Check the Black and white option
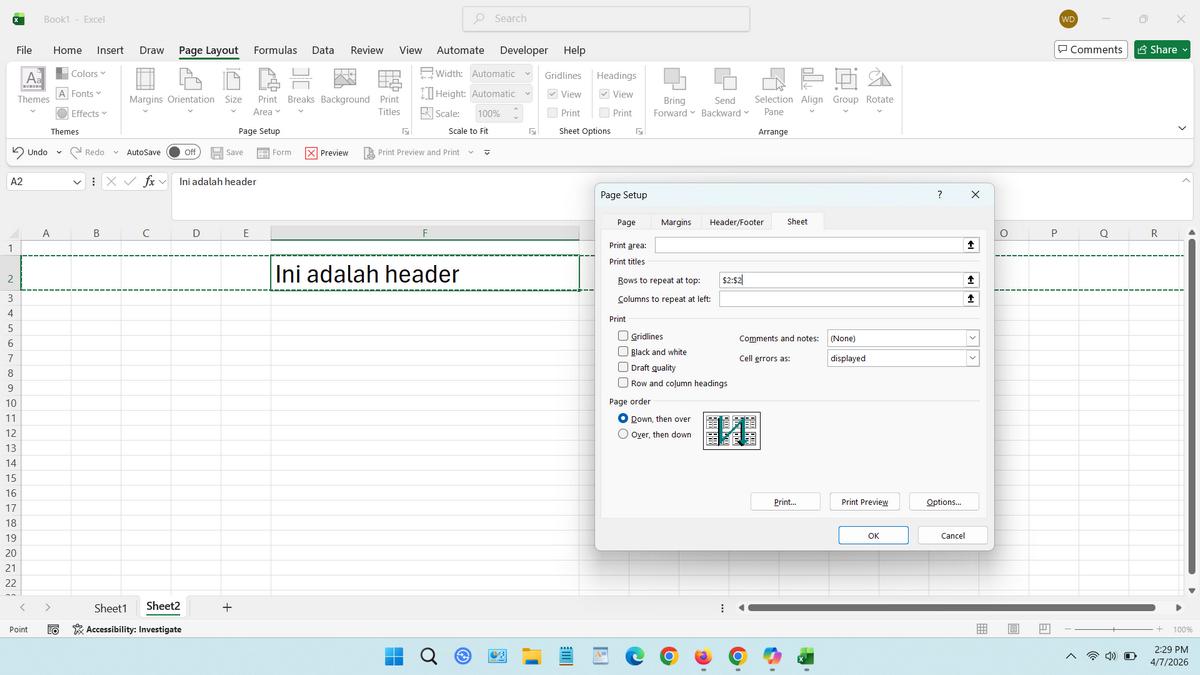 [x=624, y=352]
